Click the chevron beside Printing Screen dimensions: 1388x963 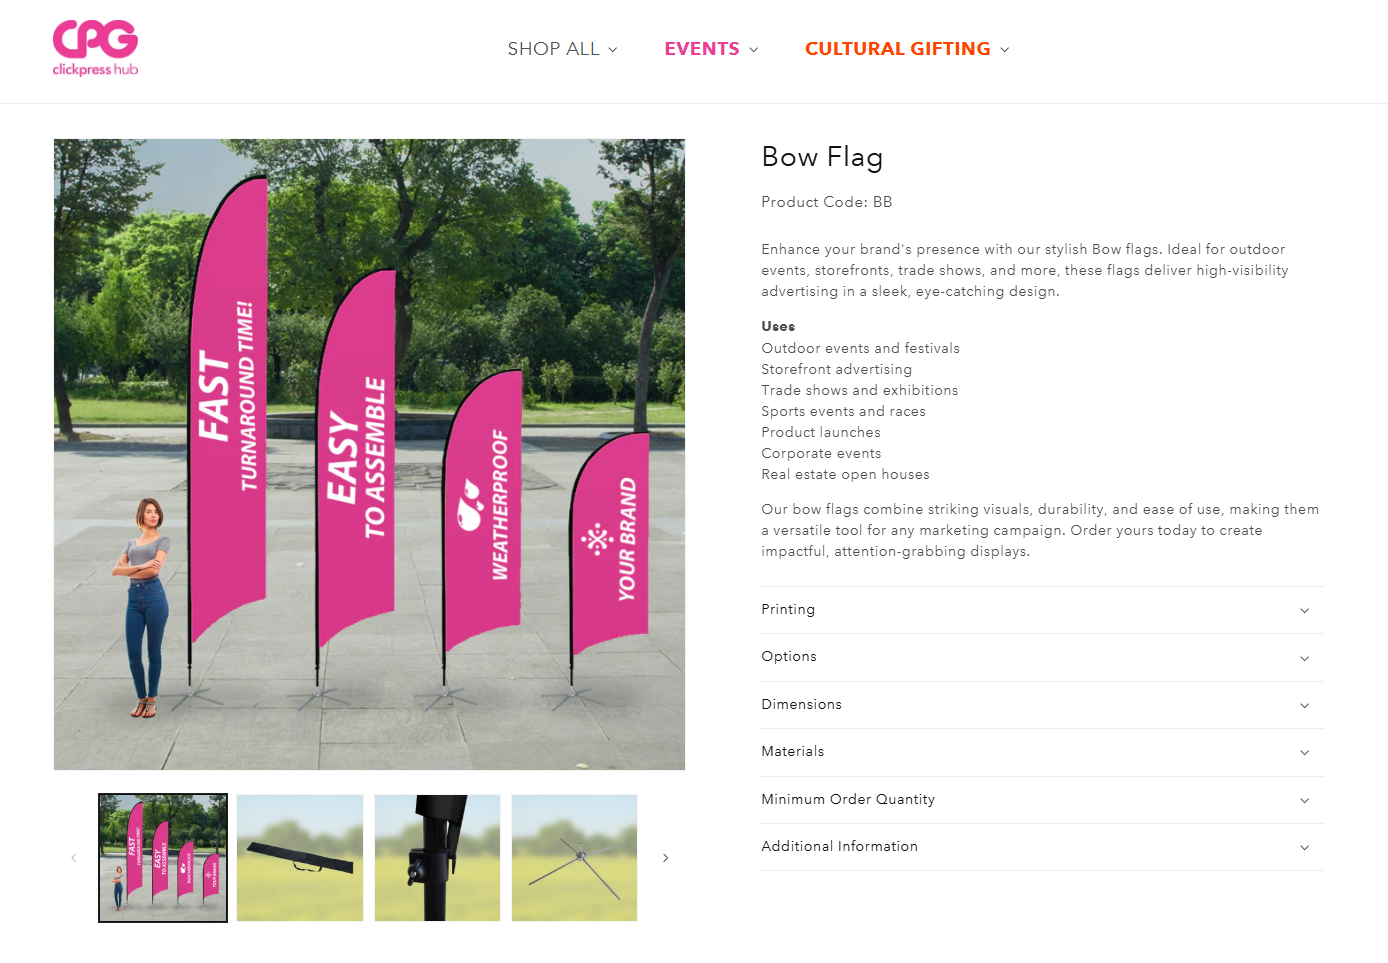pos(1304,611)
